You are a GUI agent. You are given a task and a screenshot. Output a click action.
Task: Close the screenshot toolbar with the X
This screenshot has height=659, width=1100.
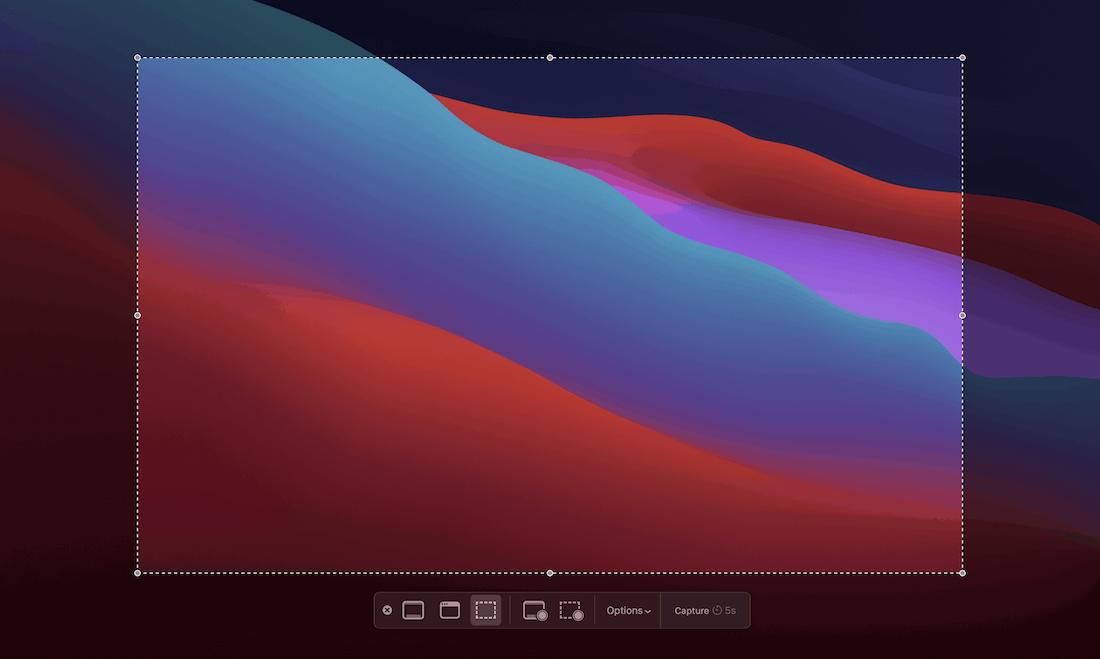coord(388,610)
